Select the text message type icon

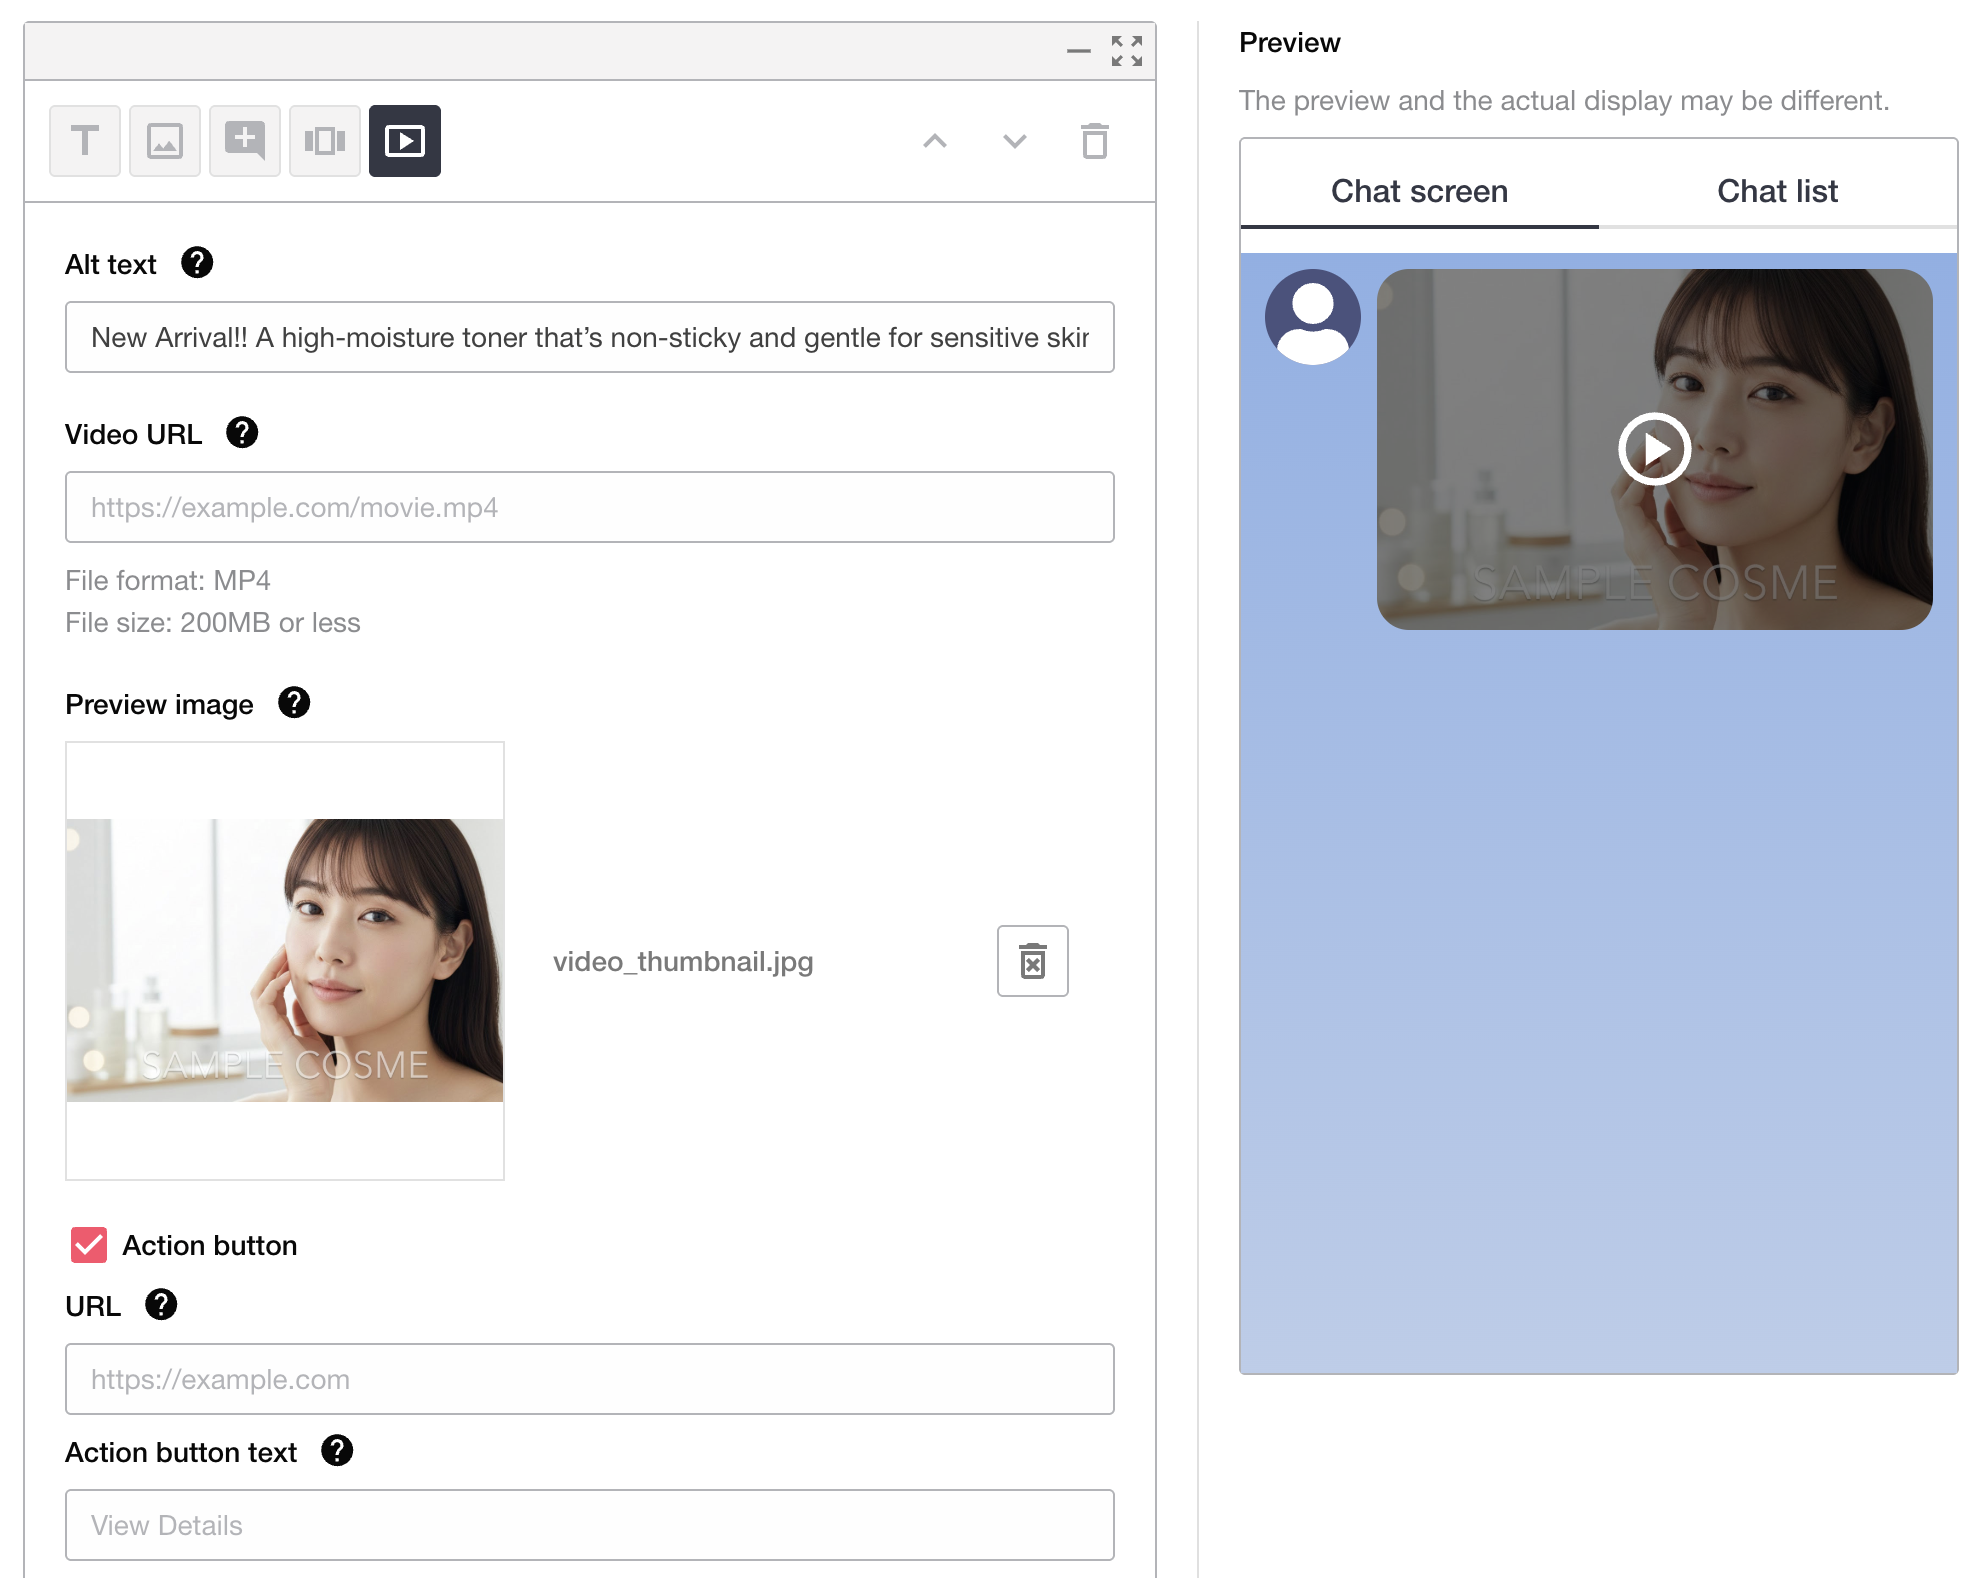85,141
